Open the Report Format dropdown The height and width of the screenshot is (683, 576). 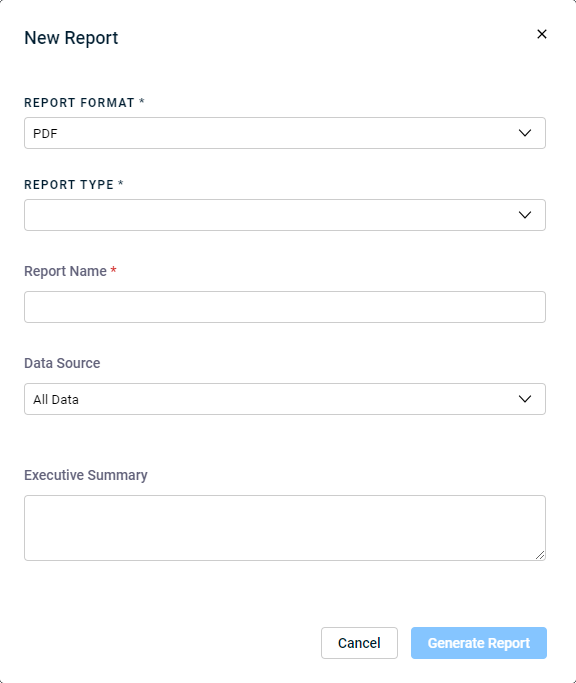tap(285, 133)
